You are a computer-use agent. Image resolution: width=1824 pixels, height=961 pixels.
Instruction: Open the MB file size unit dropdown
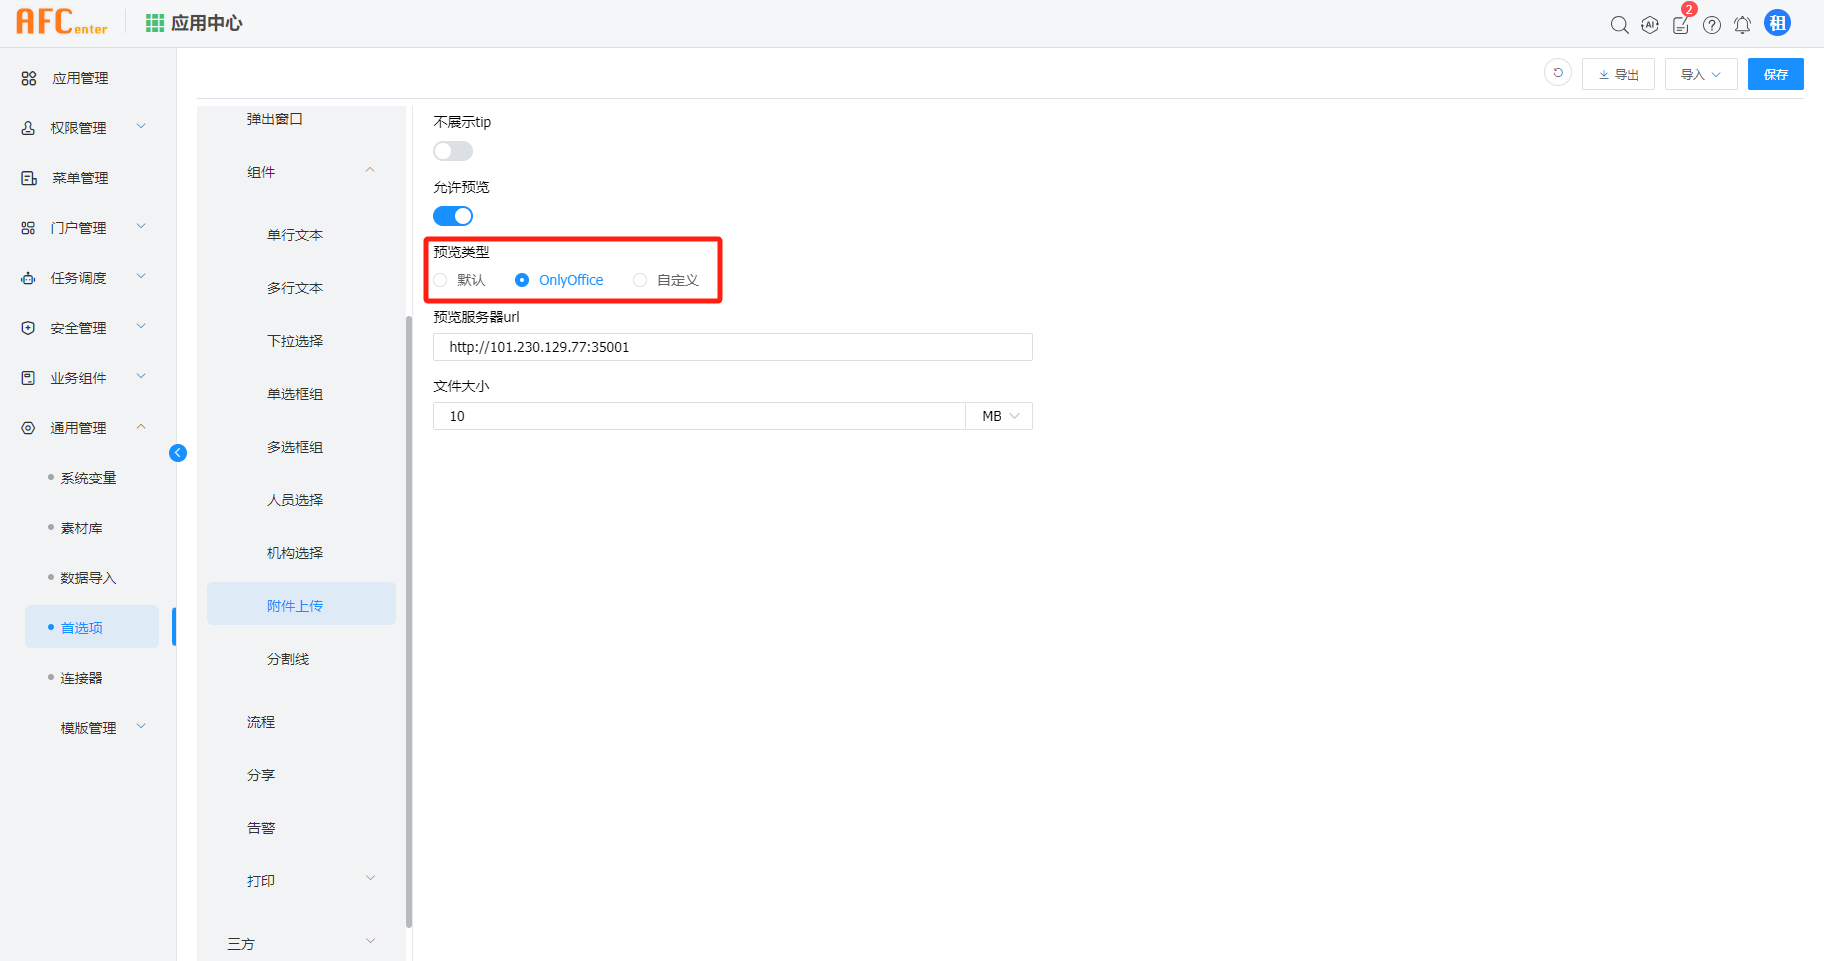click(999, 416)
